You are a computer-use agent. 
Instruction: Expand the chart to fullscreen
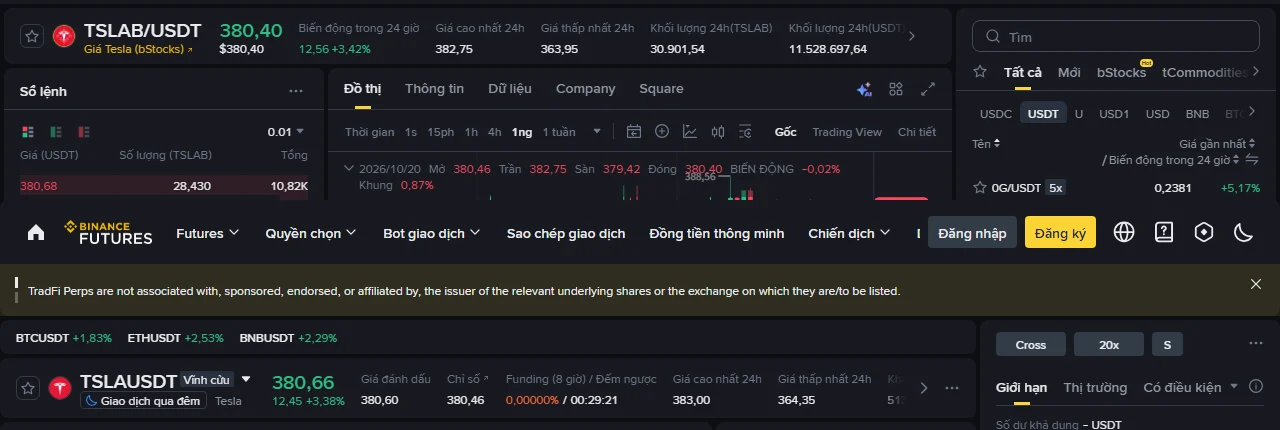point(928,89)
